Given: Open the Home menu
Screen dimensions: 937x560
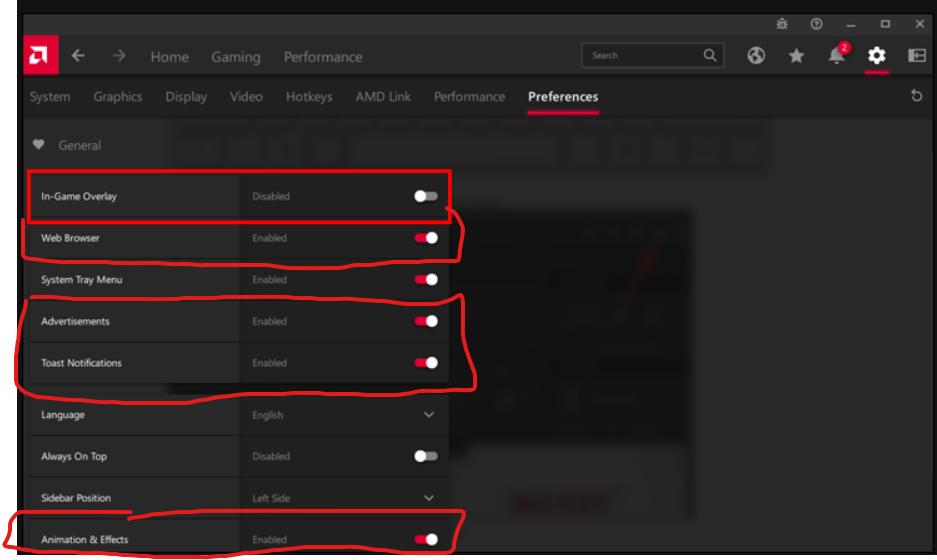Looking at the screenshot, I should [x=170, y=57].
